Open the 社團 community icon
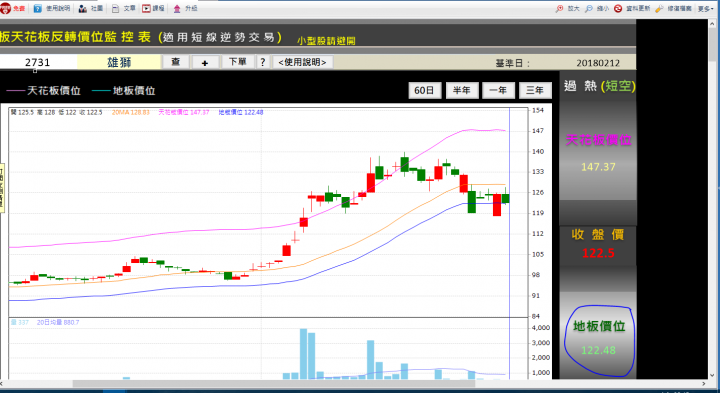The width and height of the screenshot is (720, 393). (x=83, y=8)
